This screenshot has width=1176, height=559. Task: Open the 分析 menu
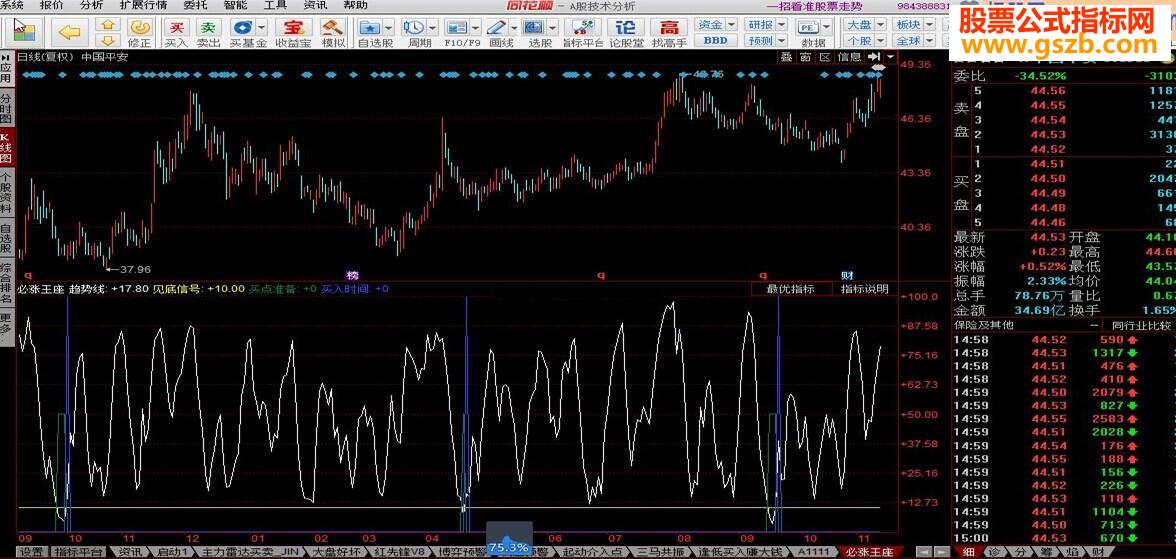click(92, 5)
